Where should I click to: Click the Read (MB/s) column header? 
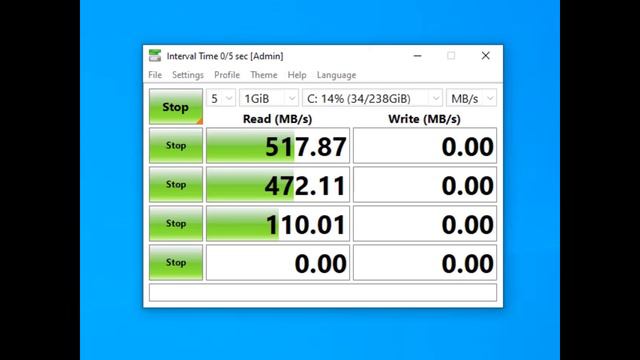coord(278,119)
